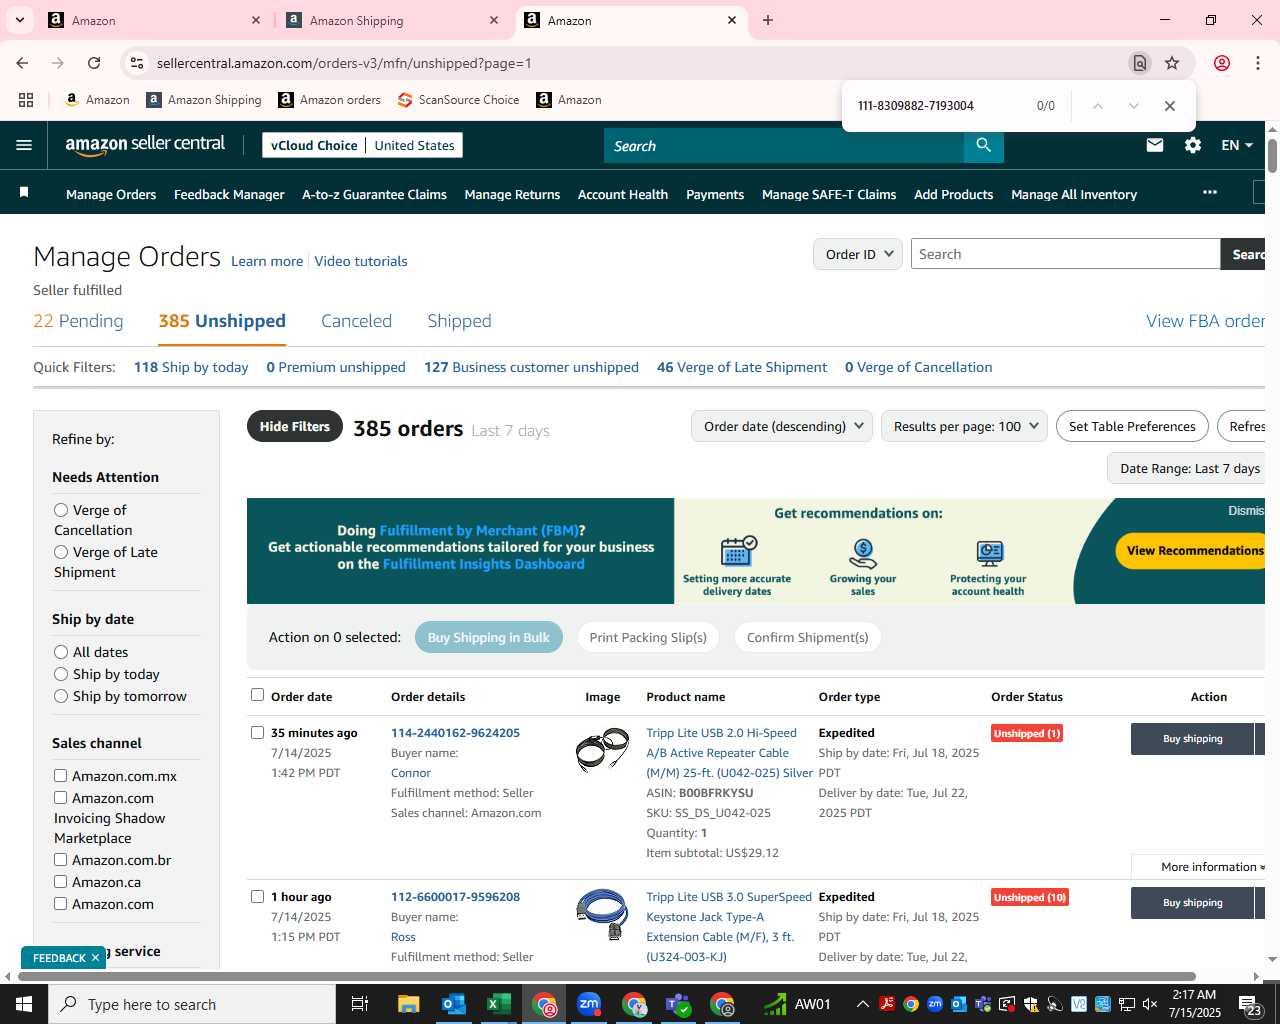Go back using browser back arrow
This screenshot has height=1024, width=1280.
click(22, 63)
